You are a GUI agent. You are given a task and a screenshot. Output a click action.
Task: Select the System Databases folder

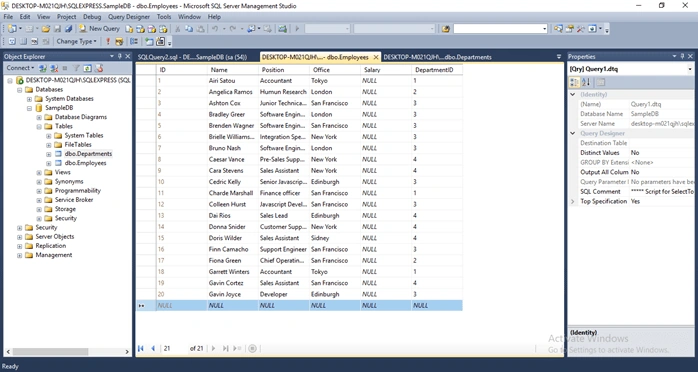[x=69, y=99]
